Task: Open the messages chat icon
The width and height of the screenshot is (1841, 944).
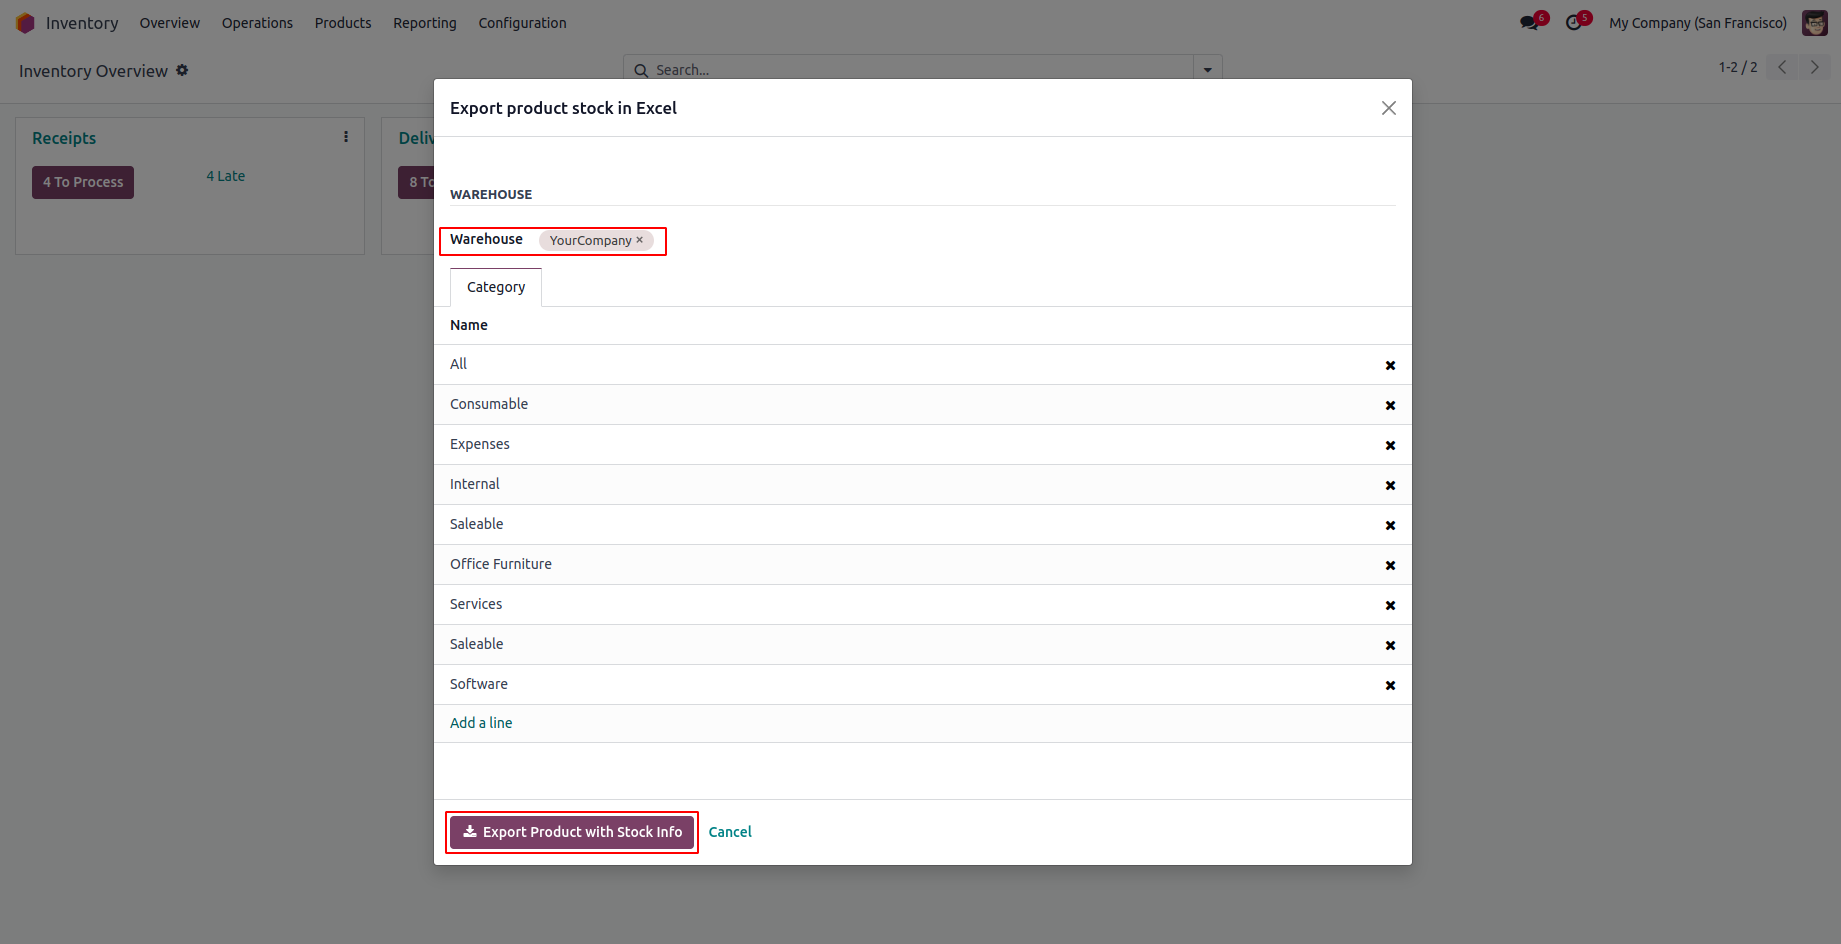Action: pyautogui.click(x=1529, y=22)
